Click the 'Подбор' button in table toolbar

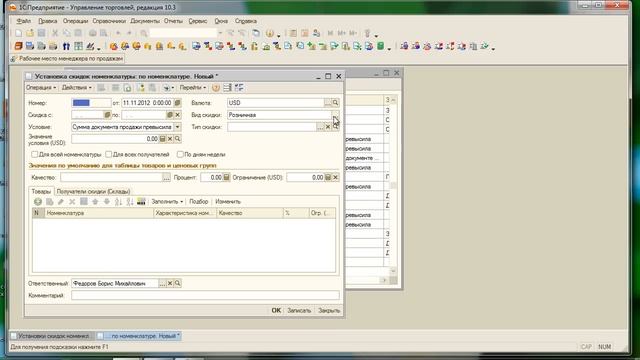coord(198,202)
